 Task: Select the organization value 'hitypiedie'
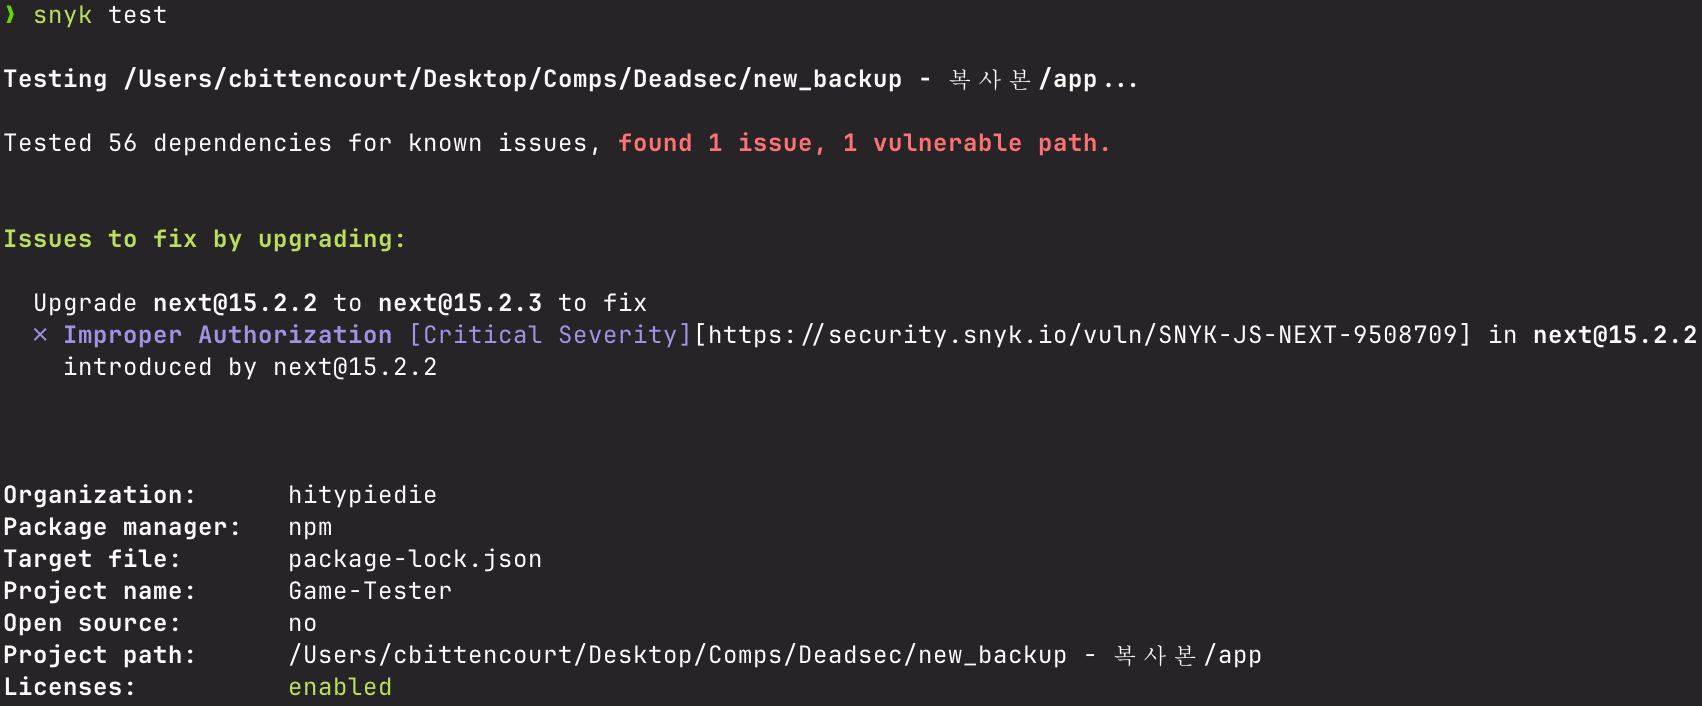(362, 495)
